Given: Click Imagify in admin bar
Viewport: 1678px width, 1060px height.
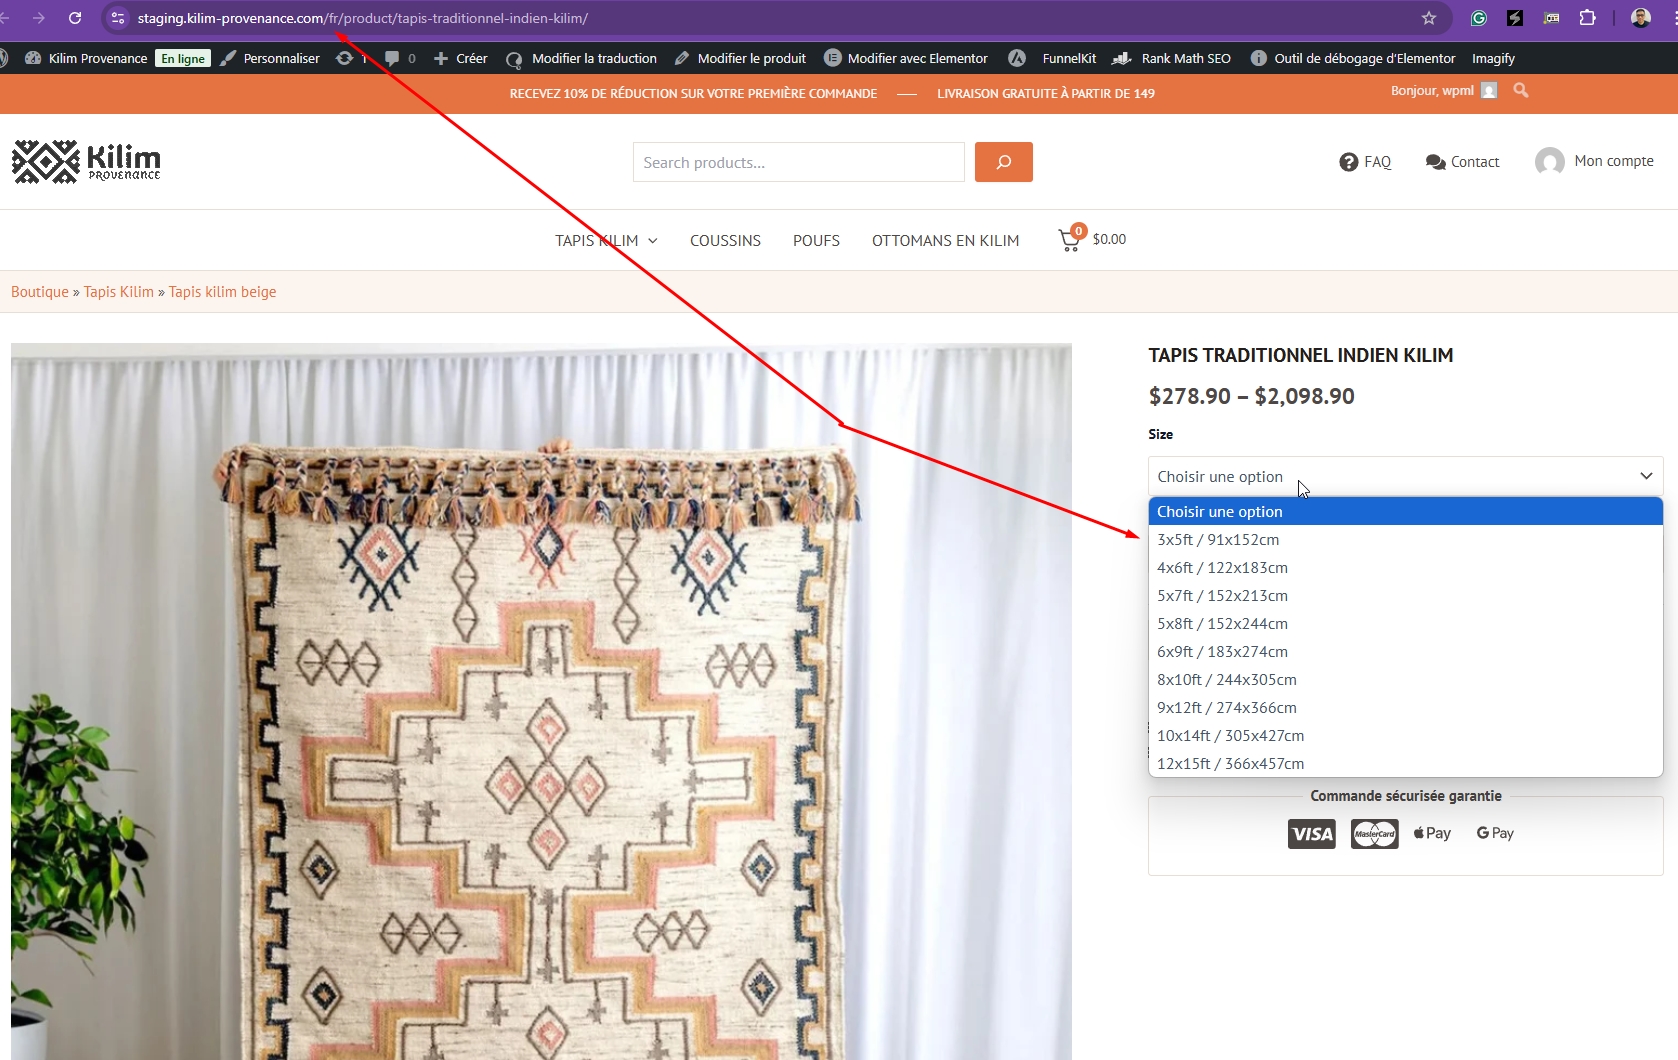Looking at the screenshot, I should tap(1493, 58).
